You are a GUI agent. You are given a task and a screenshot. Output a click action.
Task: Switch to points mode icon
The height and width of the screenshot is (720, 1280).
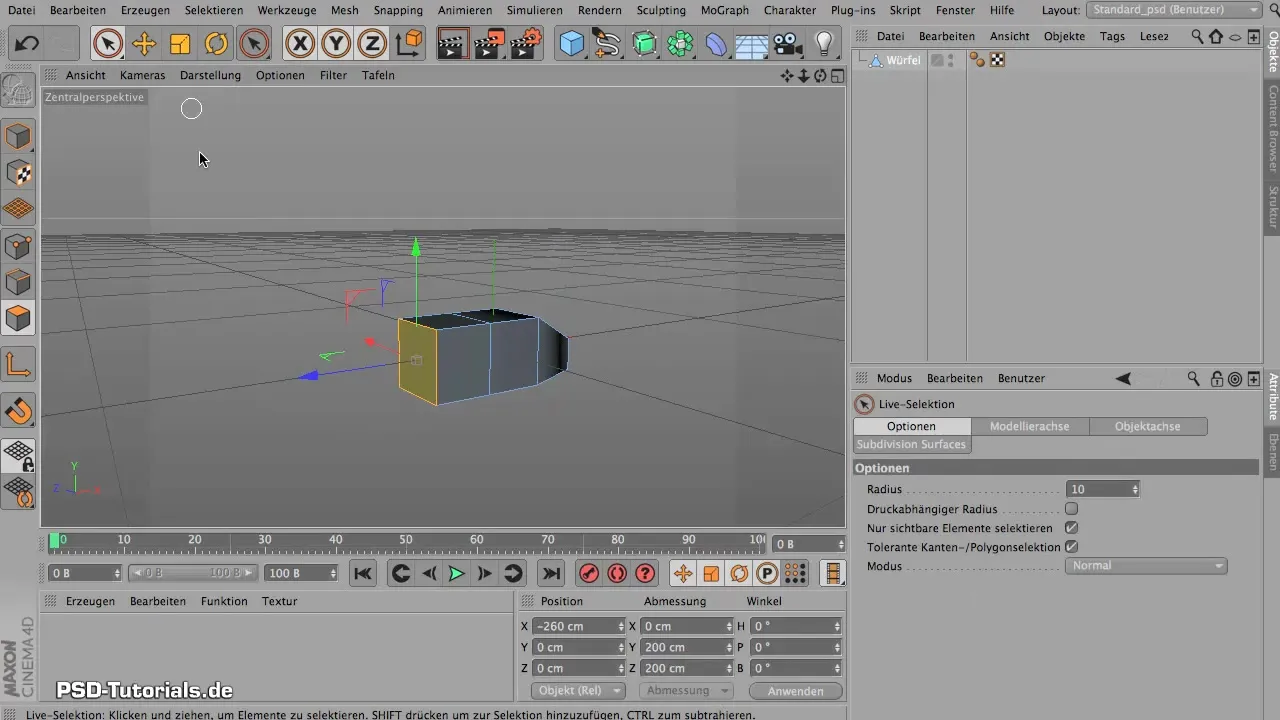point(19,245)
